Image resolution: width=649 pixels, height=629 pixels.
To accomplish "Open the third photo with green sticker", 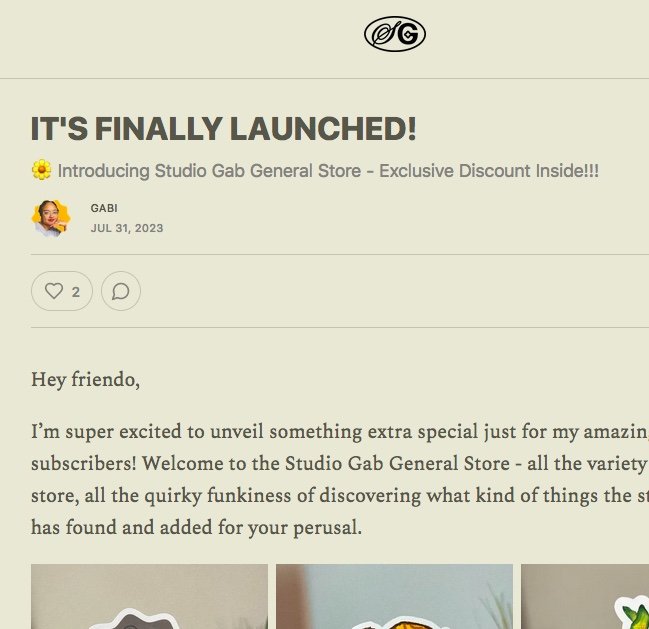I will (x=585, y=596).
